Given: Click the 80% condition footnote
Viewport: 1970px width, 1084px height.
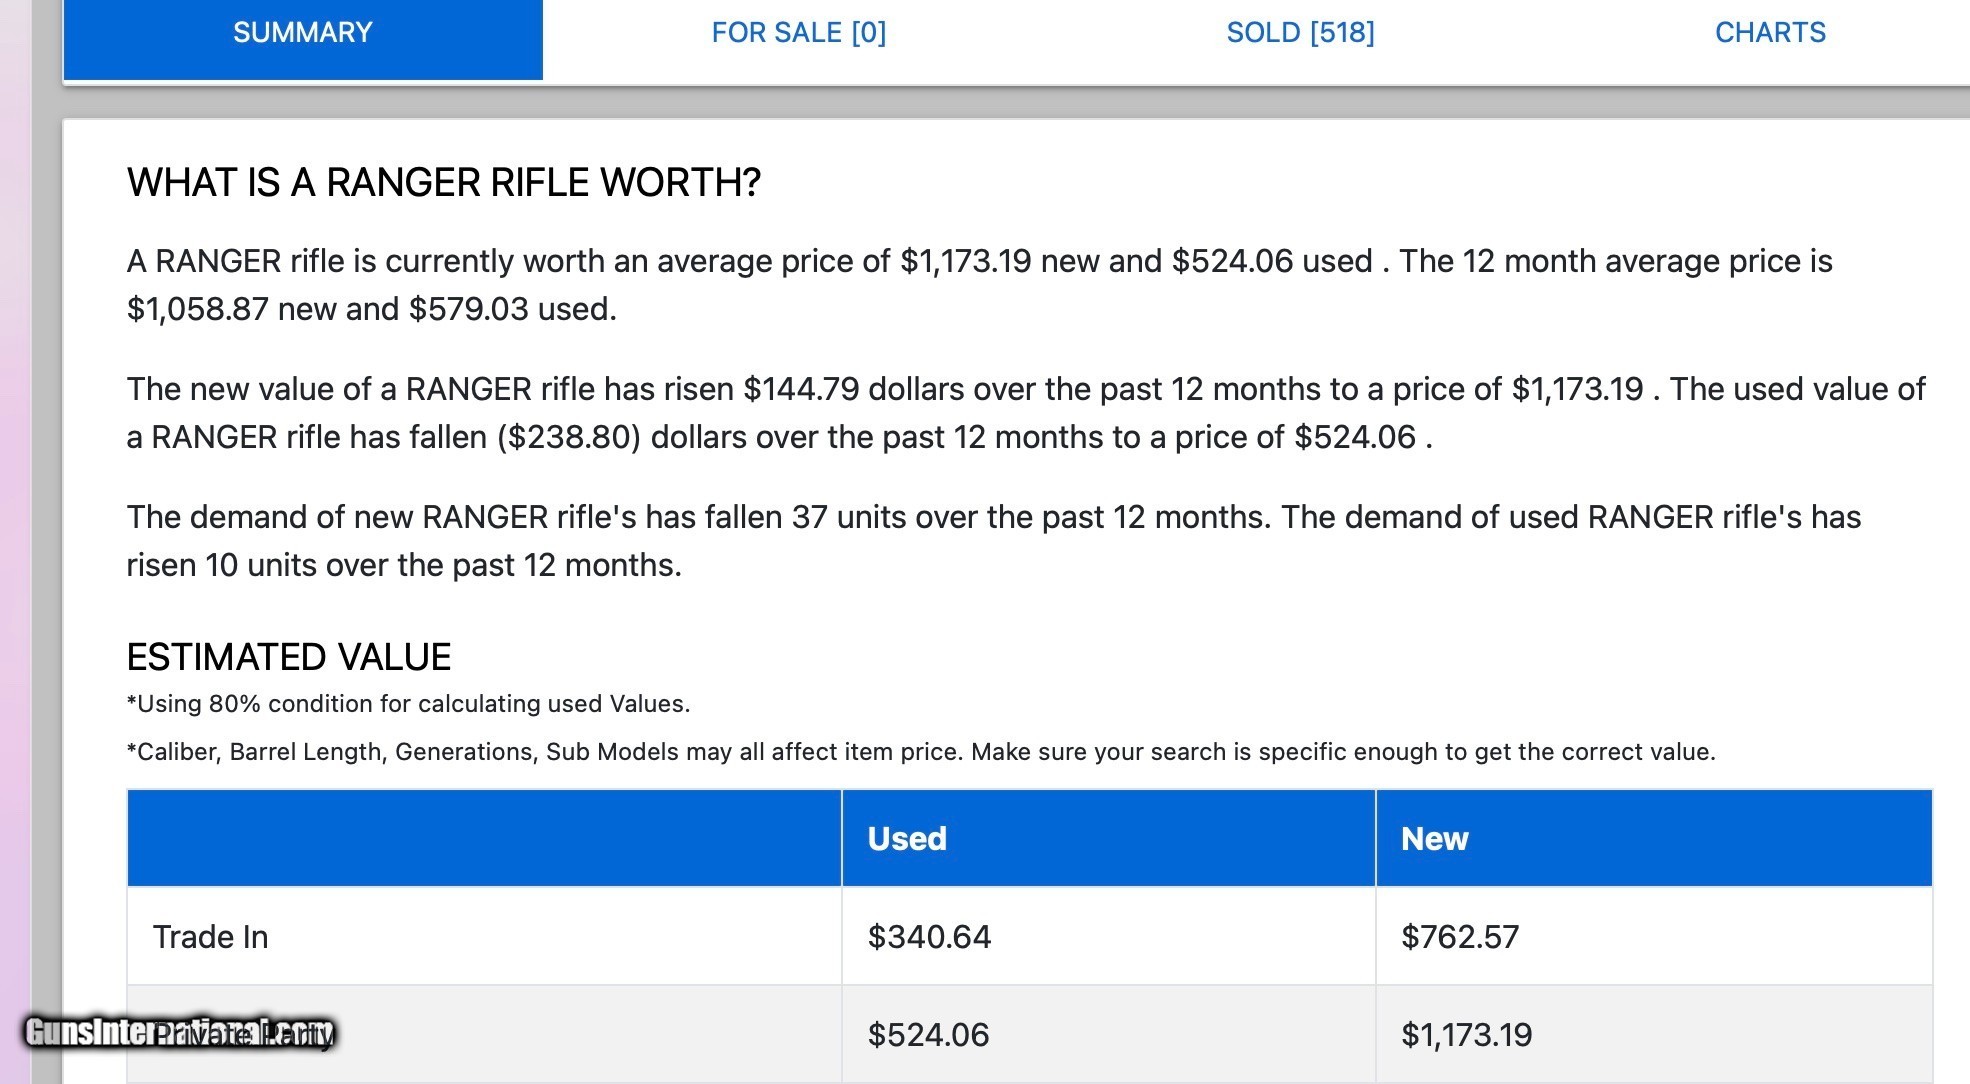Looking at the screenshot, I should [408, 704].
